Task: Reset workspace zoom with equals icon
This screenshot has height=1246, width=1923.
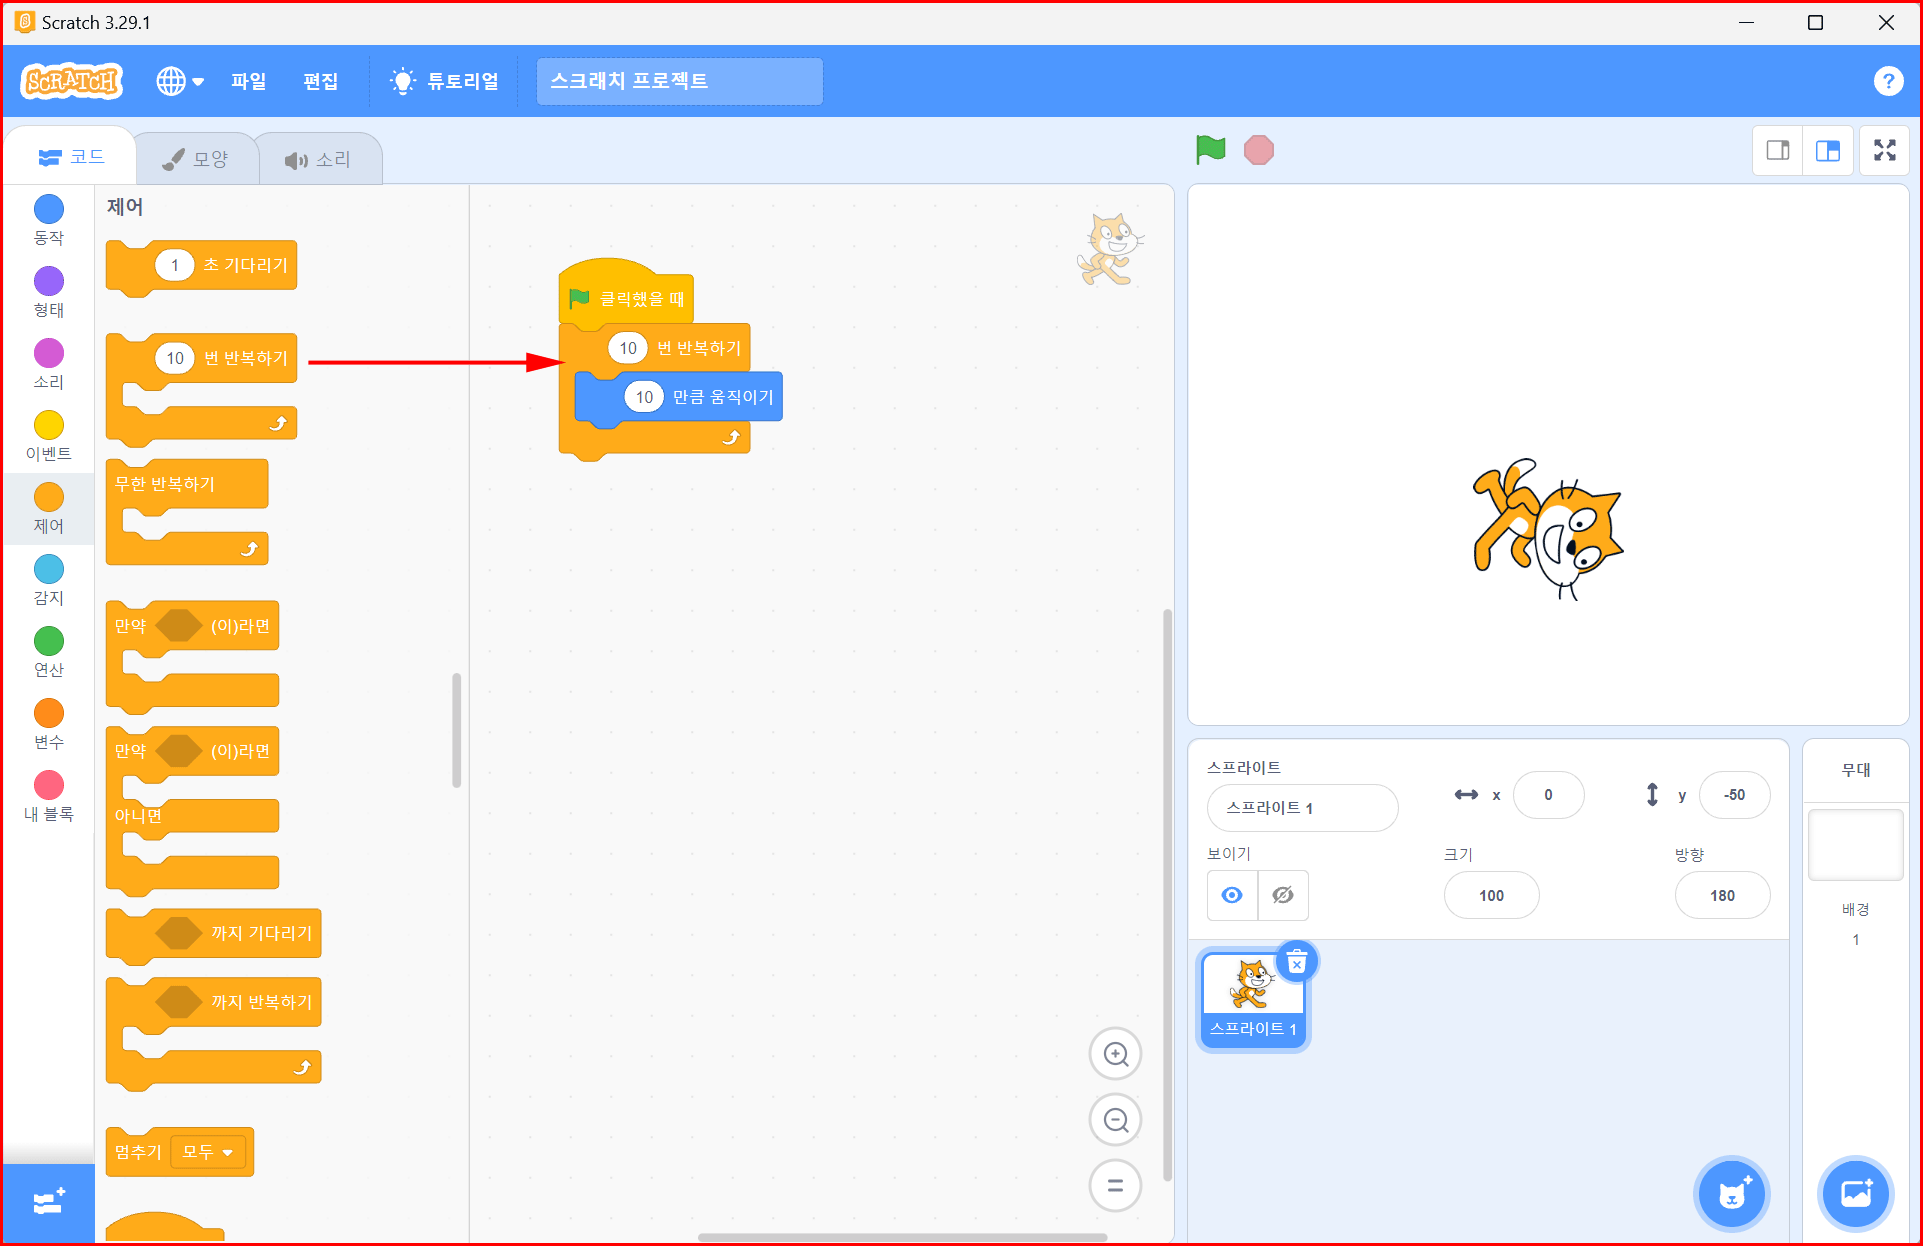Action: [1115, 1186]
